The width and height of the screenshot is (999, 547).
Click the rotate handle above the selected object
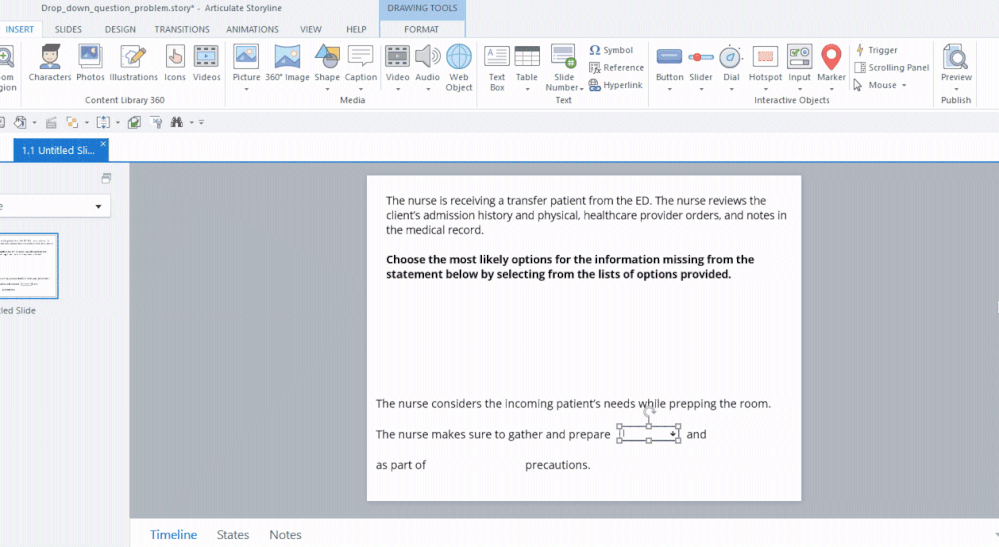[x=649, y=412]
